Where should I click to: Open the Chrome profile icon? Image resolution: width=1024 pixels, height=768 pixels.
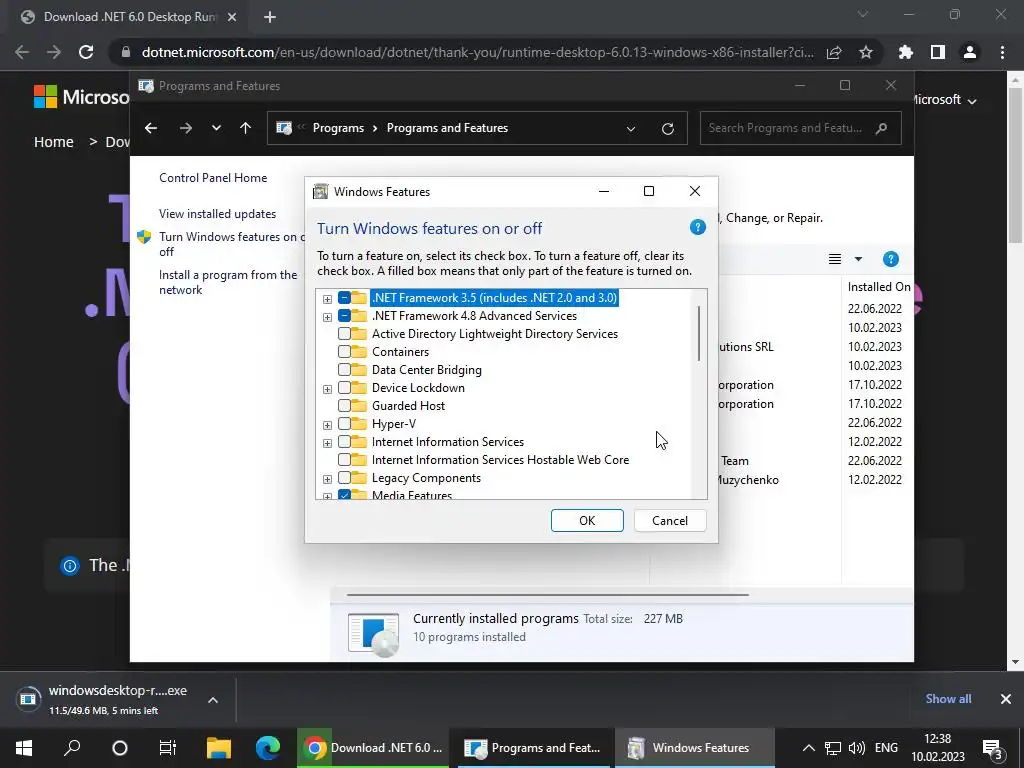click(970, 52)
